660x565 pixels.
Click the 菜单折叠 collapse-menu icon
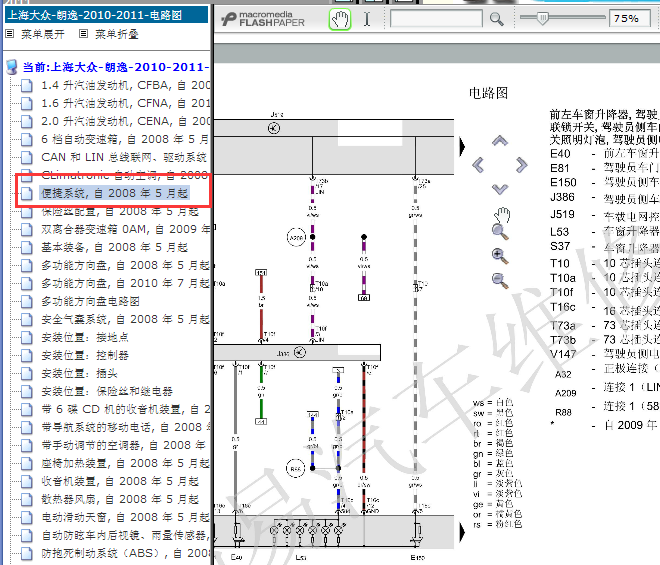[84, 34]
